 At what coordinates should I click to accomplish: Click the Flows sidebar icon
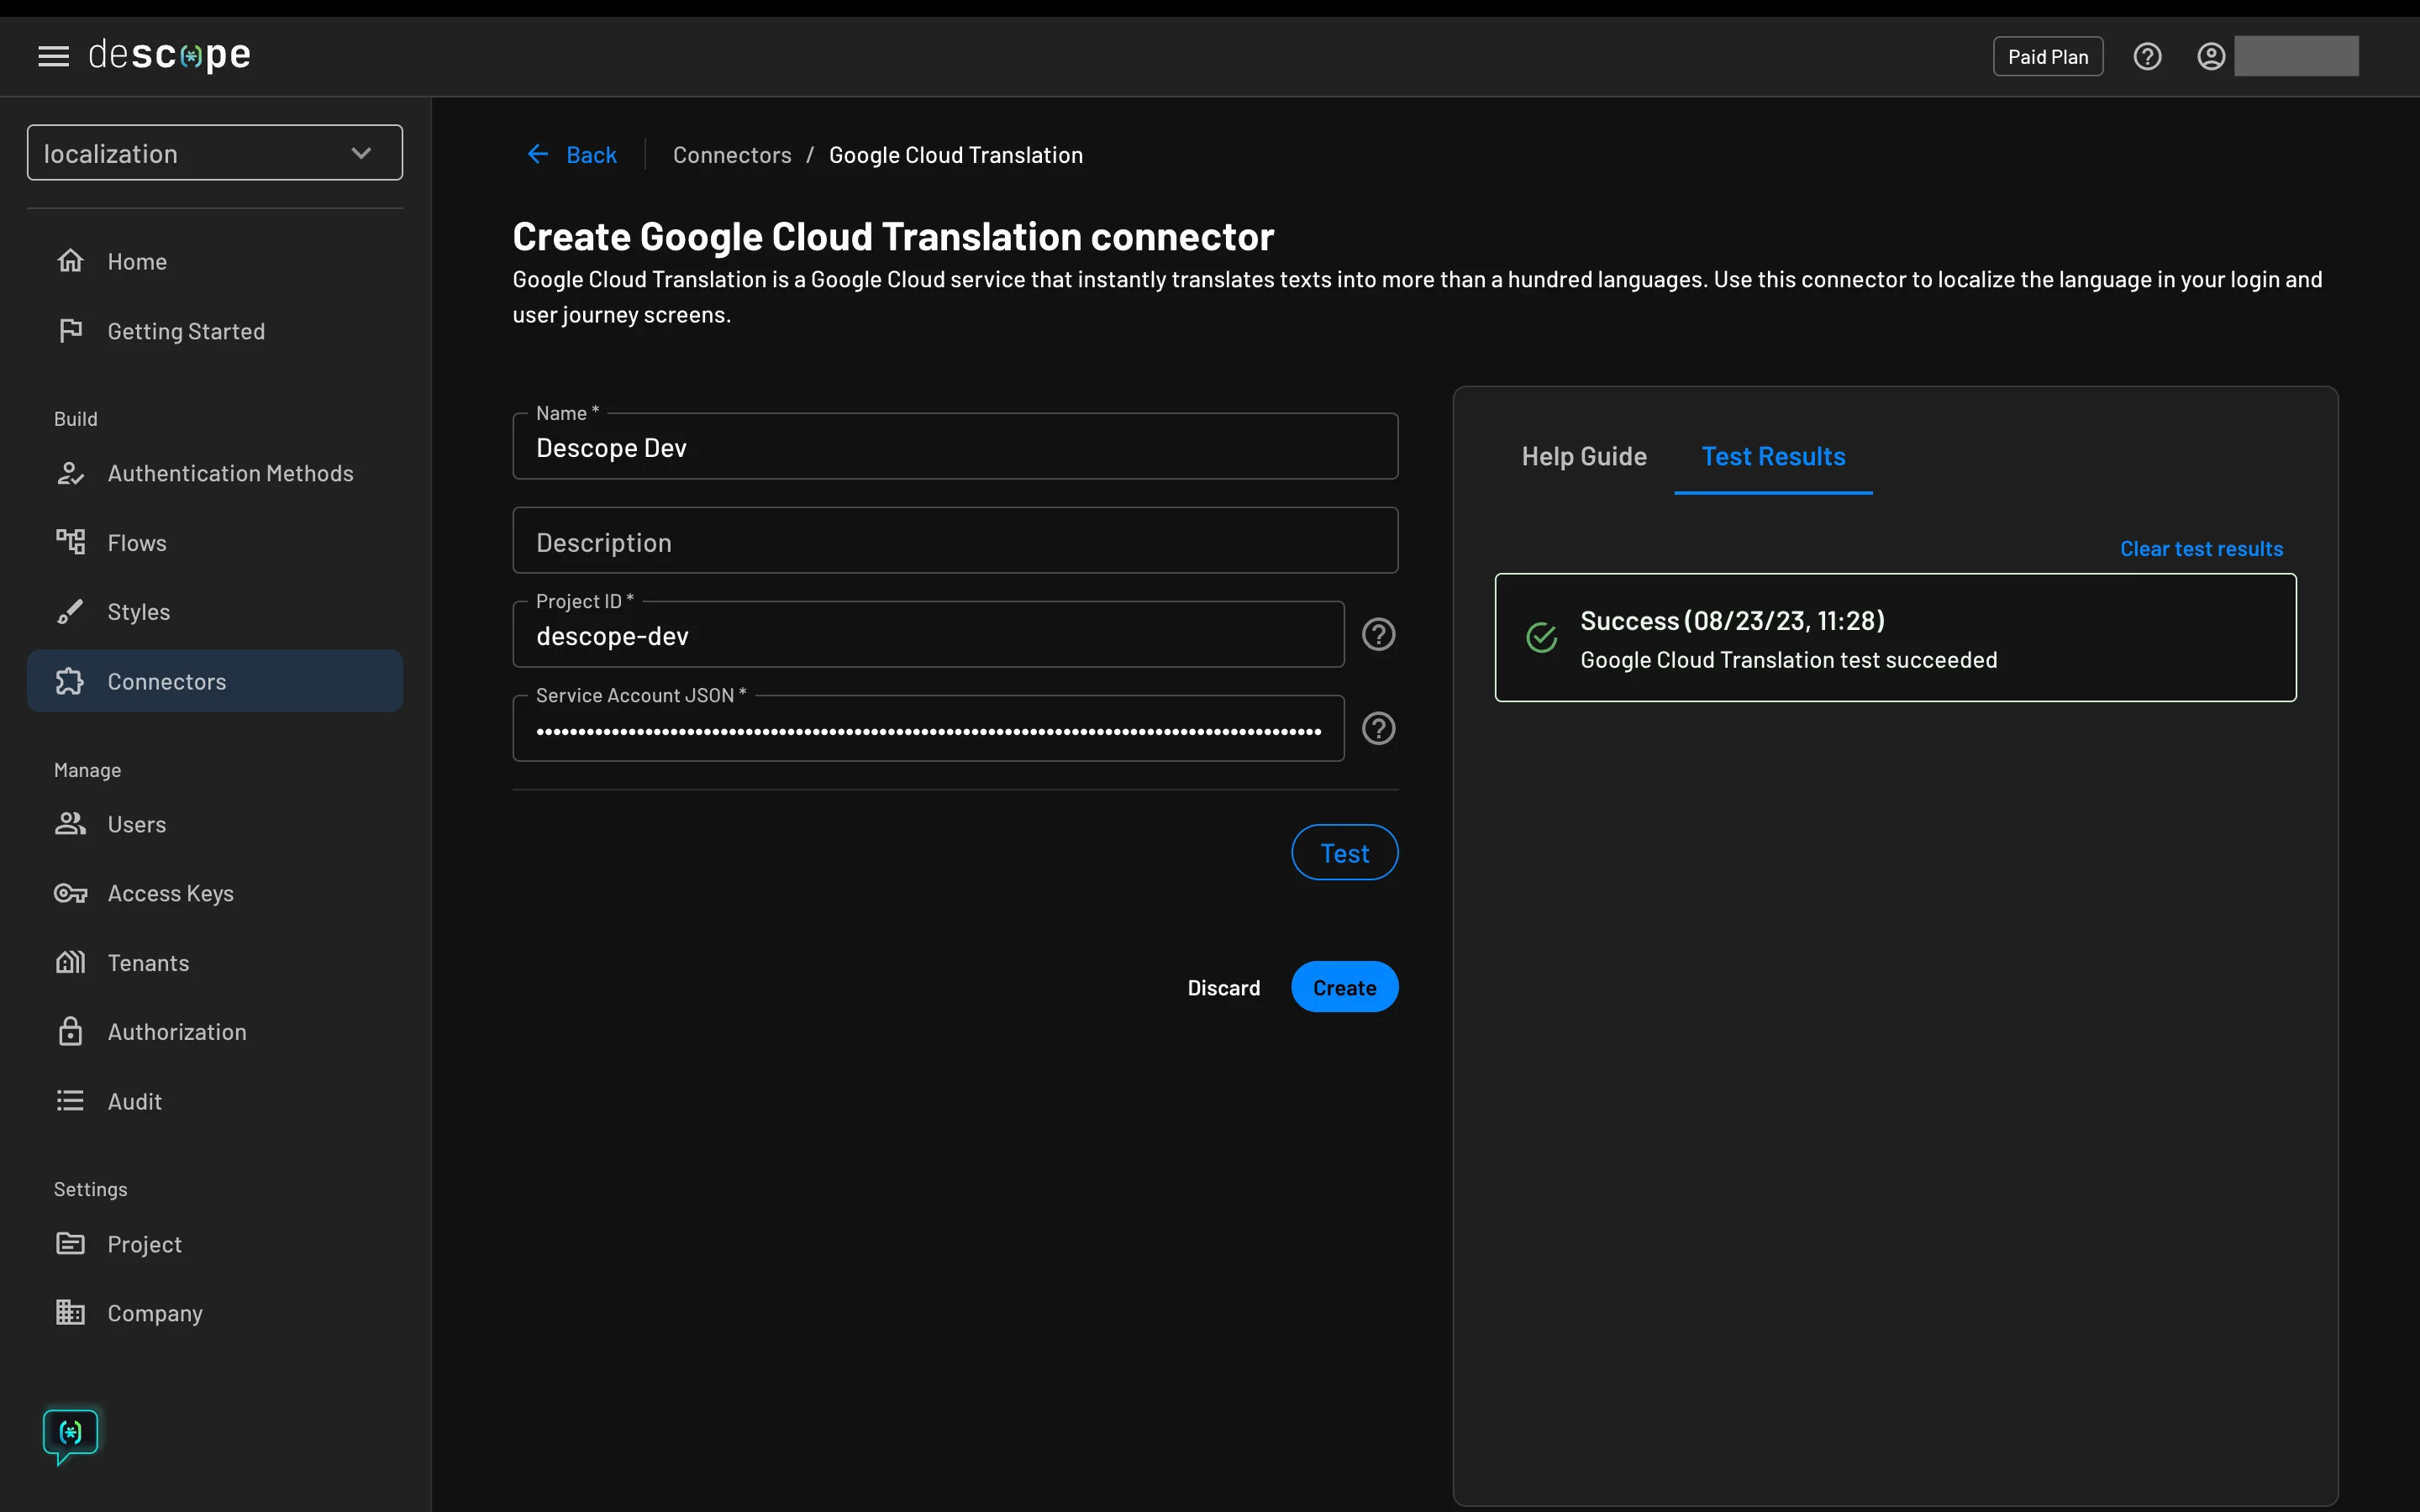tap(70, 542)
